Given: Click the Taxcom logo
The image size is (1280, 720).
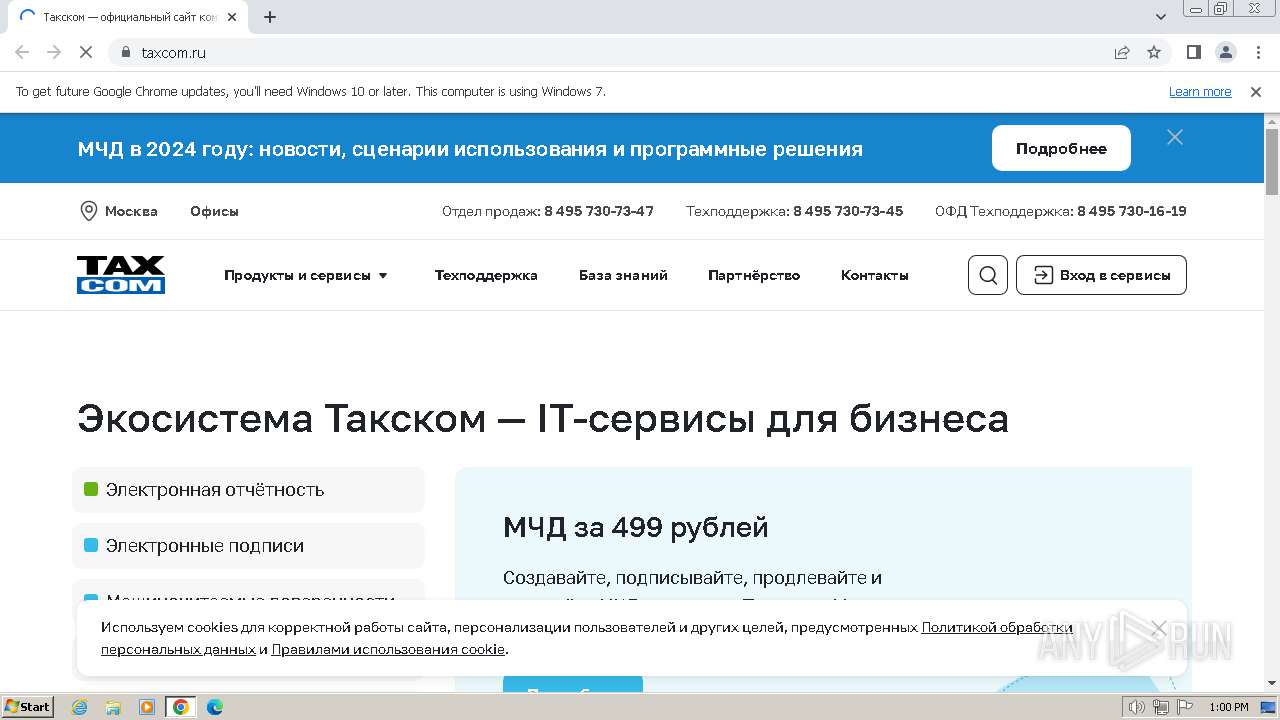Looking at the screenshot, I should [x=121, y=275].
